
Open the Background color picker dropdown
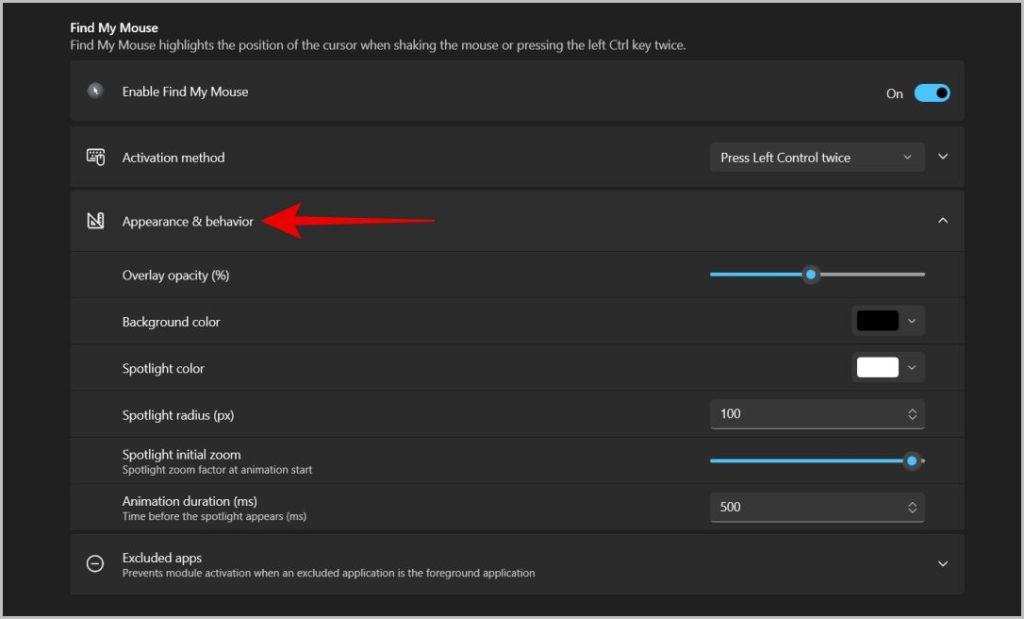912,321
